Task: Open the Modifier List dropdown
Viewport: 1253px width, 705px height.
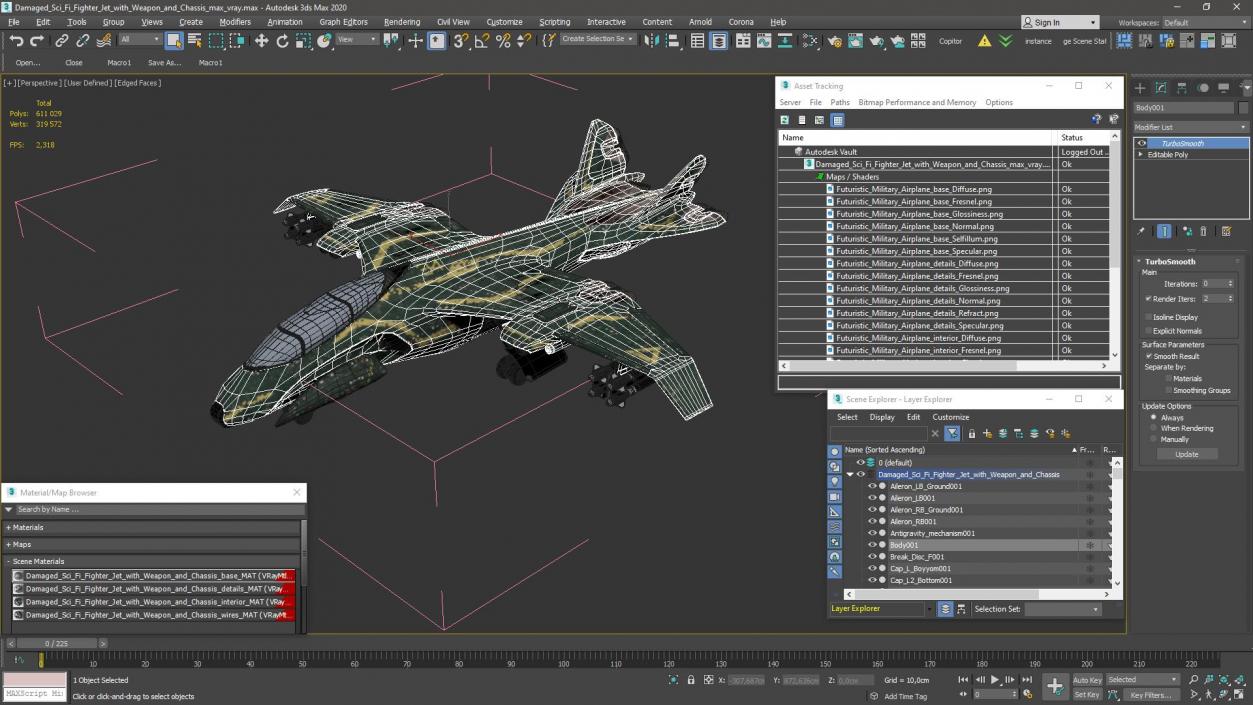Action: pyautogui.click(x=1189, y=127)
